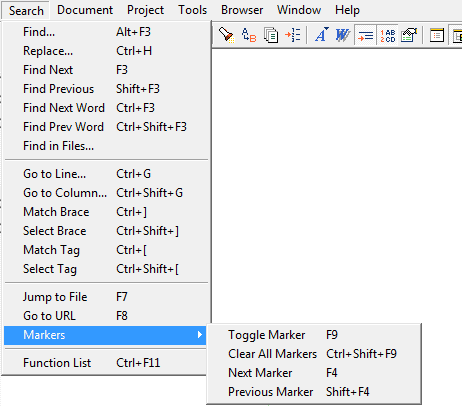Select Find Next Word entry
The height and width of the screenshot is (406, 462).
click(106, 108)
